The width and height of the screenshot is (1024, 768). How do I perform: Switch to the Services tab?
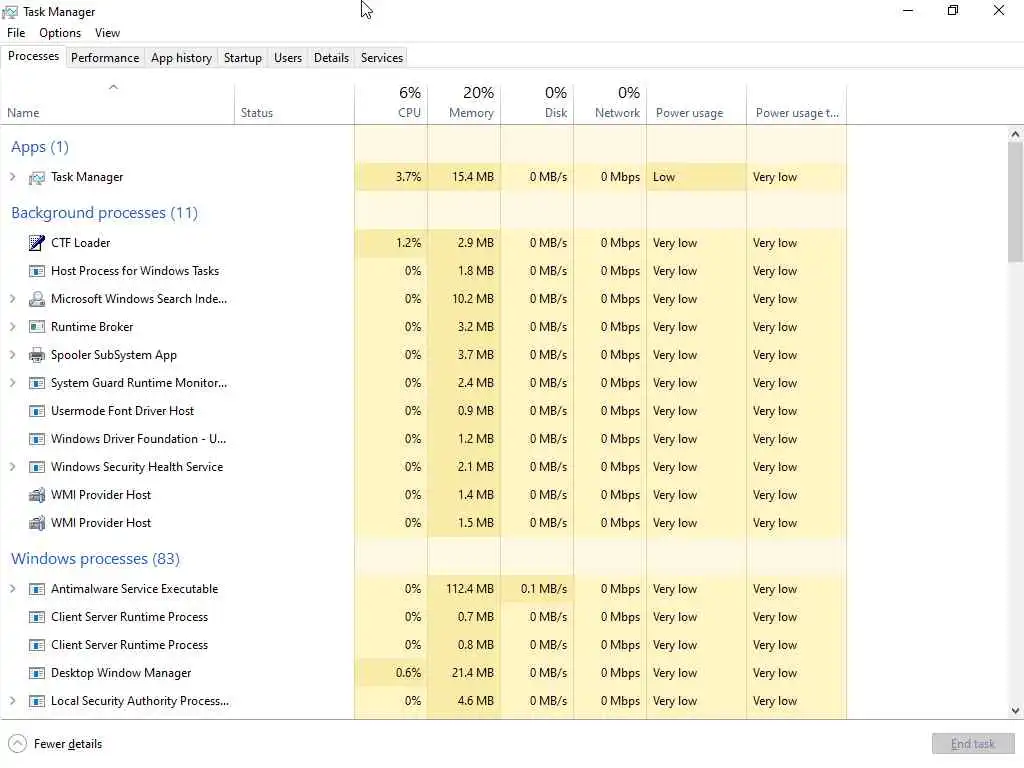(382, 57)
